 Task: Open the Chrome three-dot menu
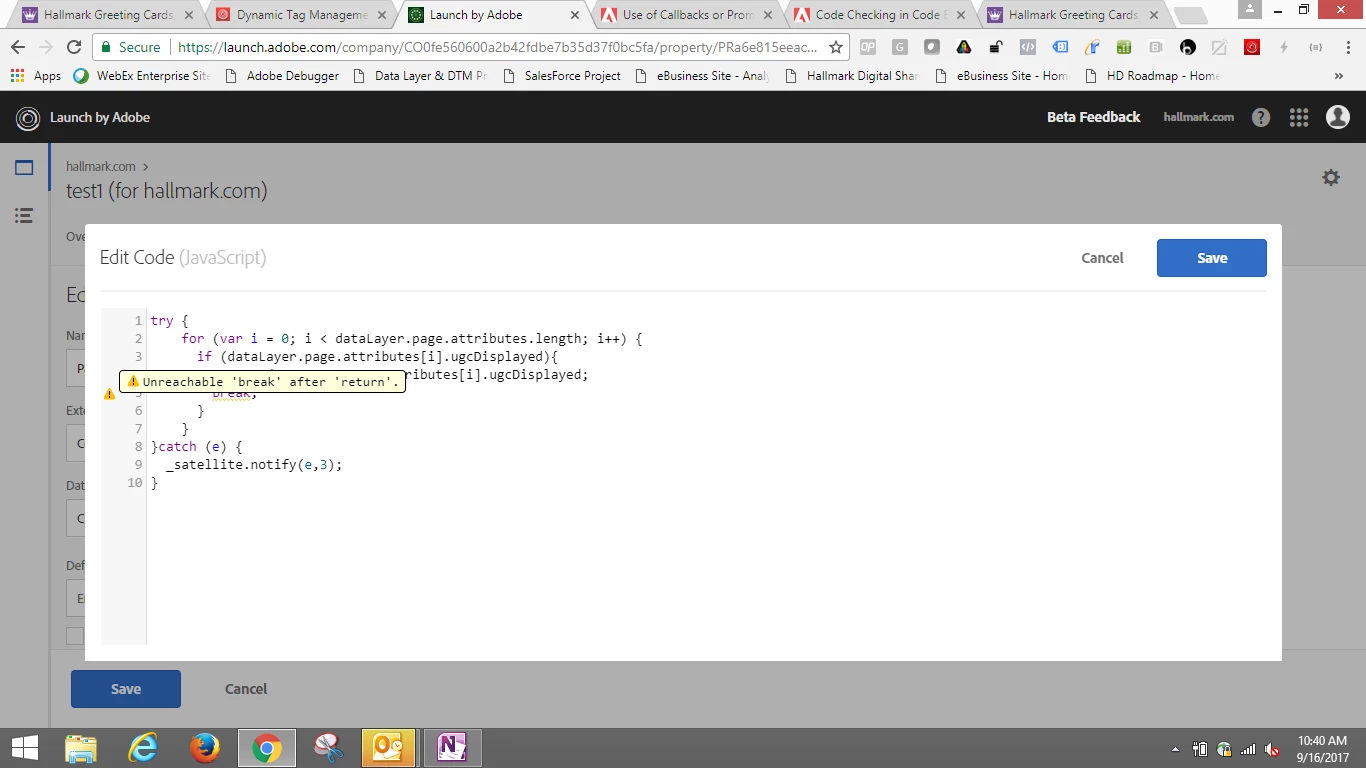tap(1346, 47)
